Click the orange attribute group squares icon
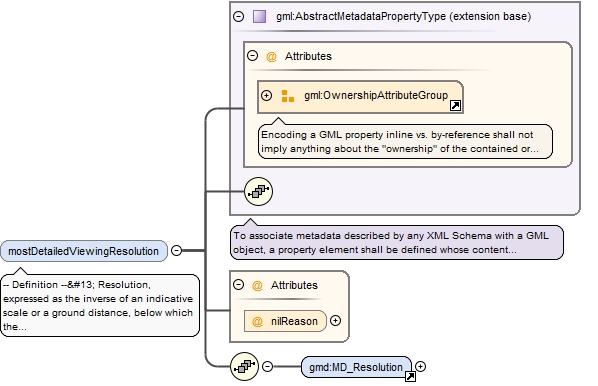The image size is (598, 386). pos(288,96)
